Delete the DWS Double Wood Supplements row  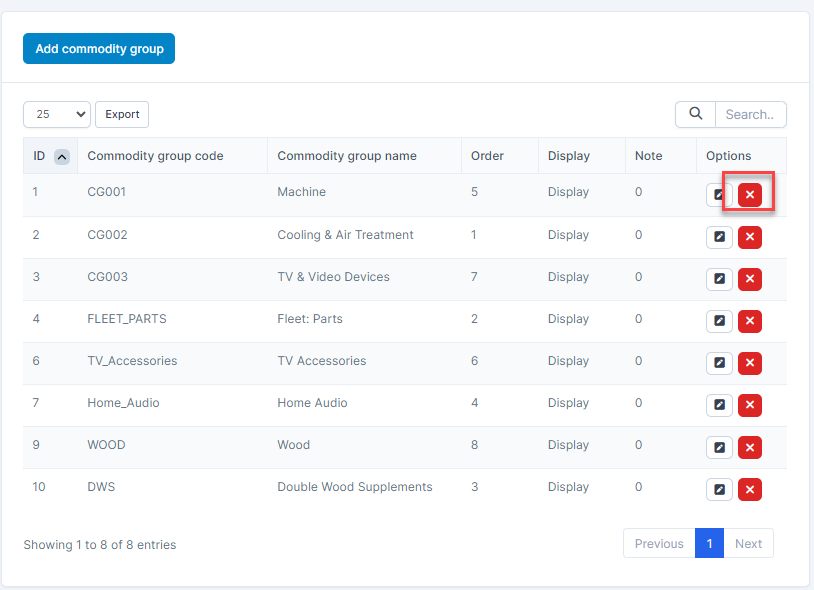coord(750,489)
